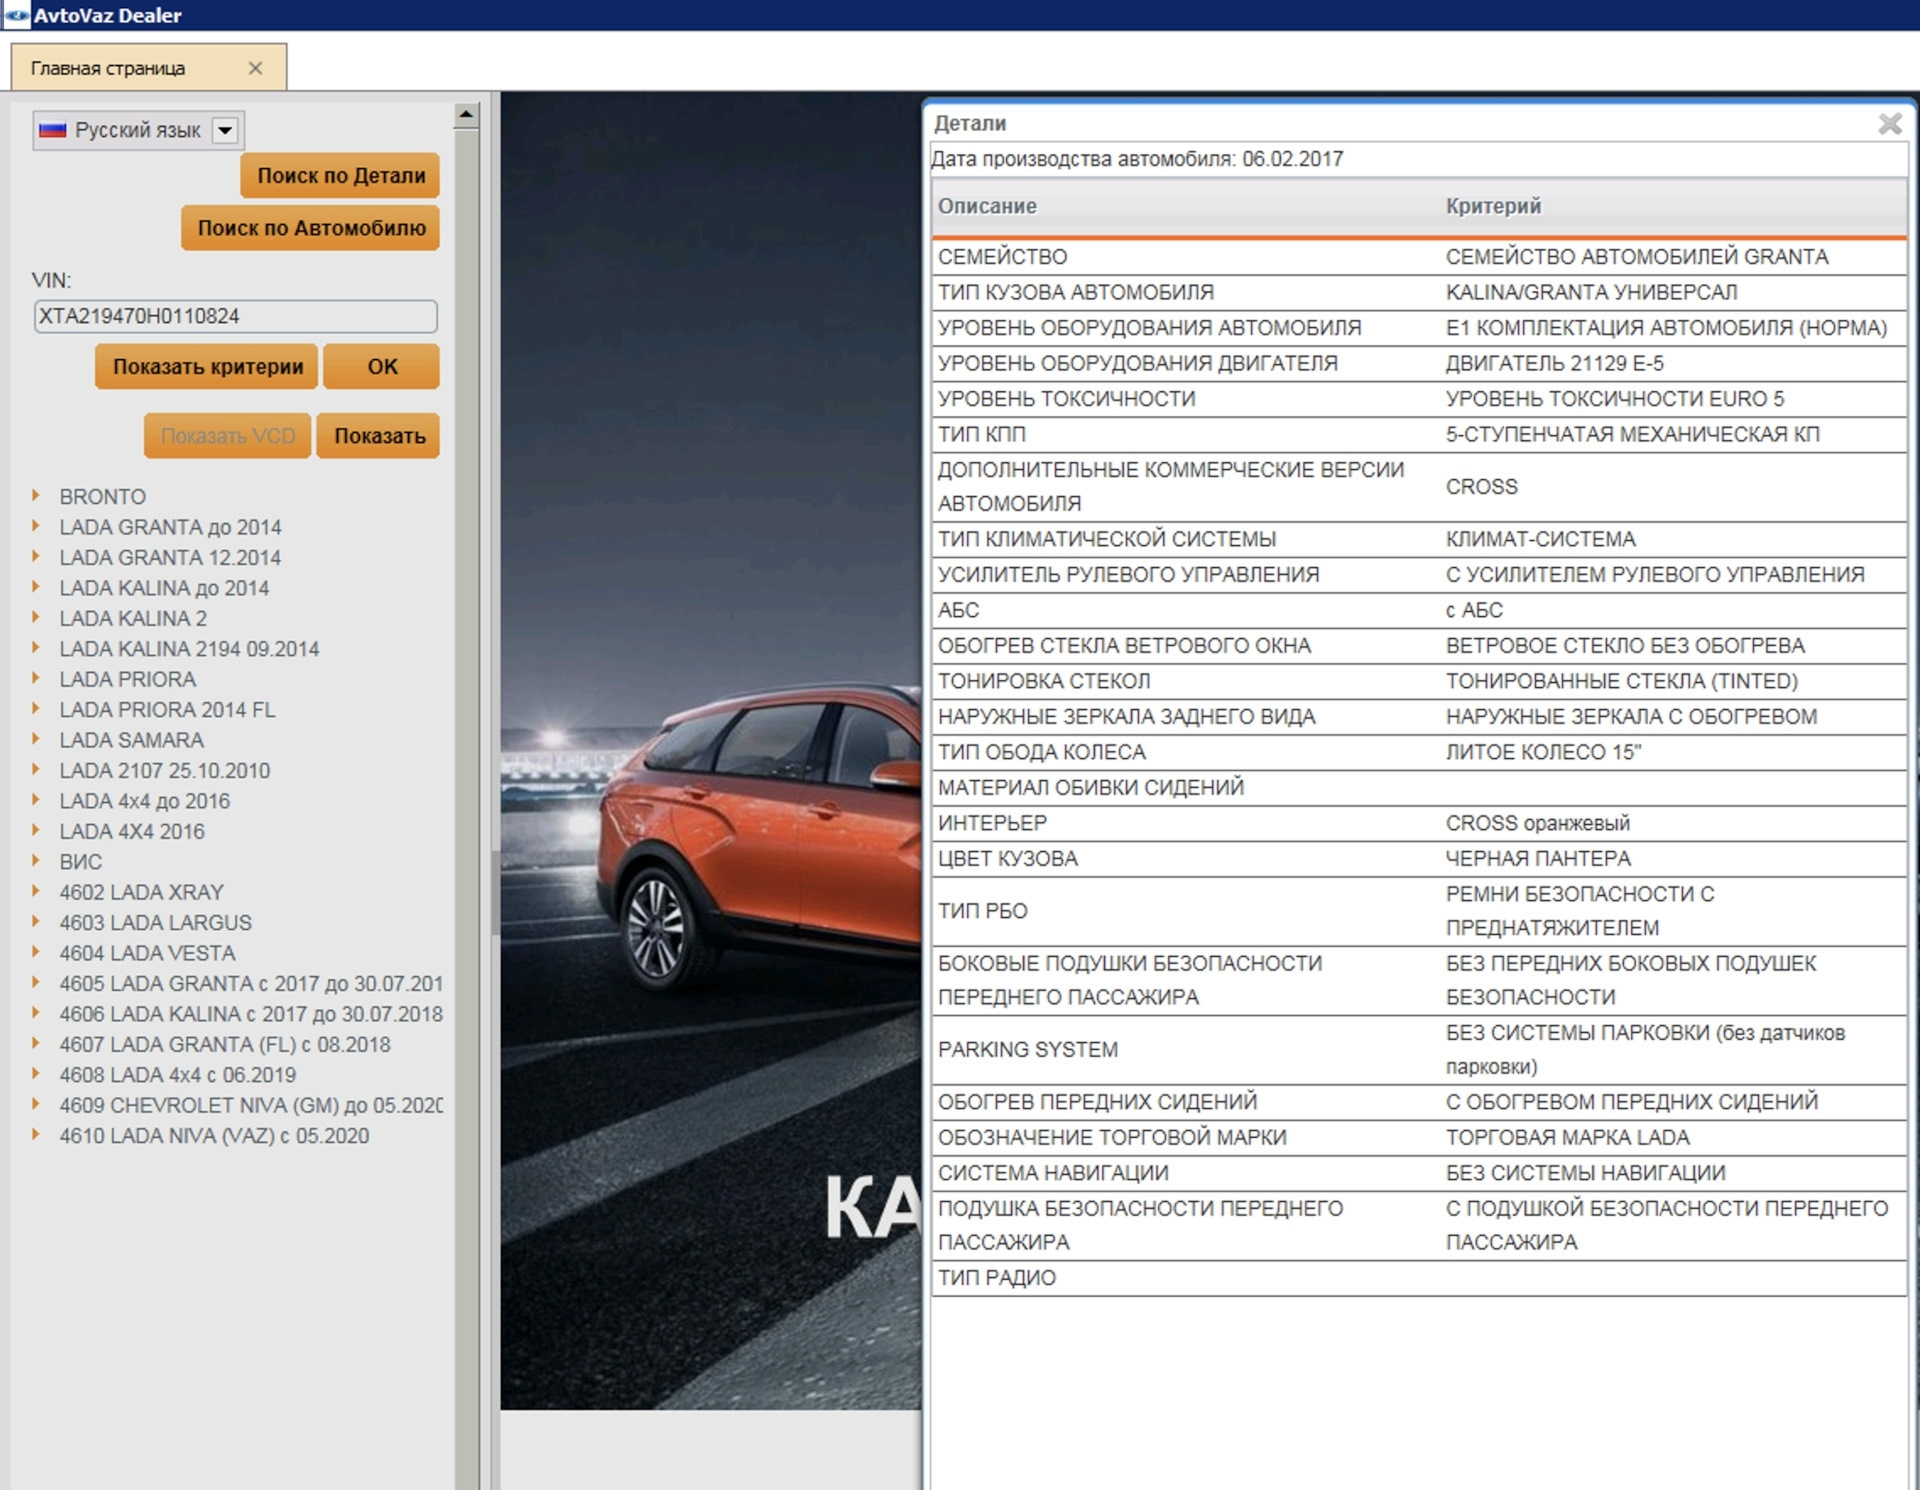This screenshot has height=1490, width=1920.
Task: Click the ТИП КПП row
Action: click(1418, 434)
